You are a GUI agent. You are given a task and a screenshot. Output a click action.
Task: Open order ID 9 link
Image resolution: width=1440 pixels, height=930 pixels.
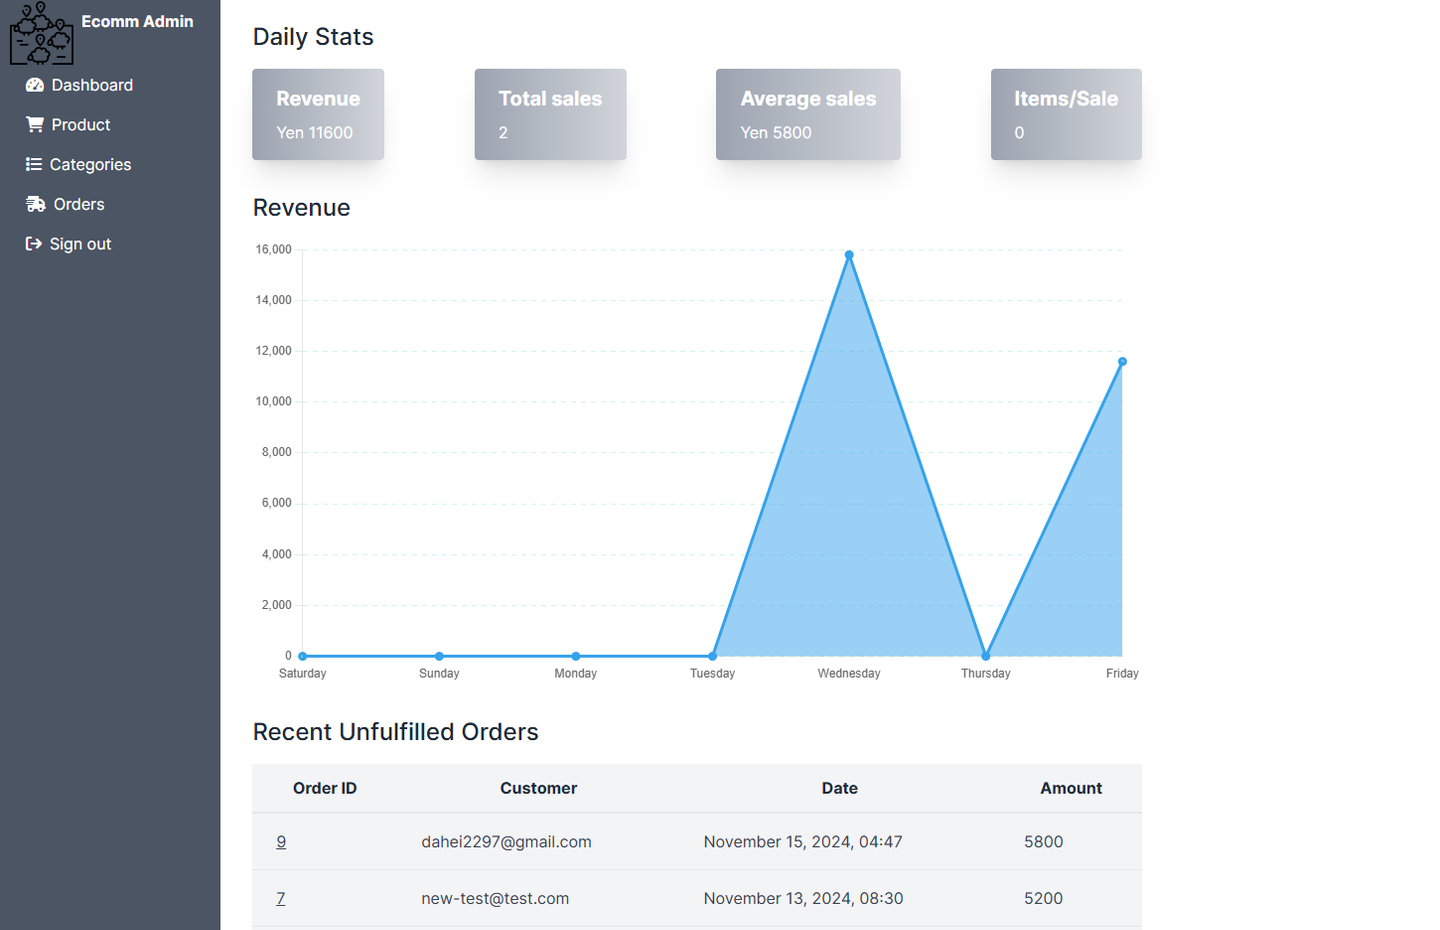pyautogui.click(x=281, y=842)
